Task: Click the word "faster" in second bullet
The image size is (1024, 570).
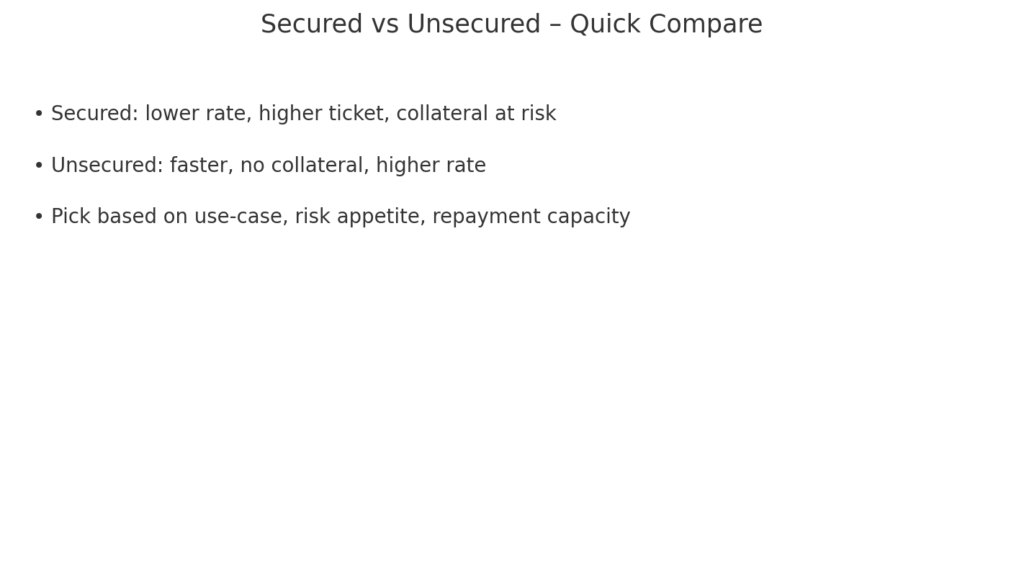Action: 199,166
